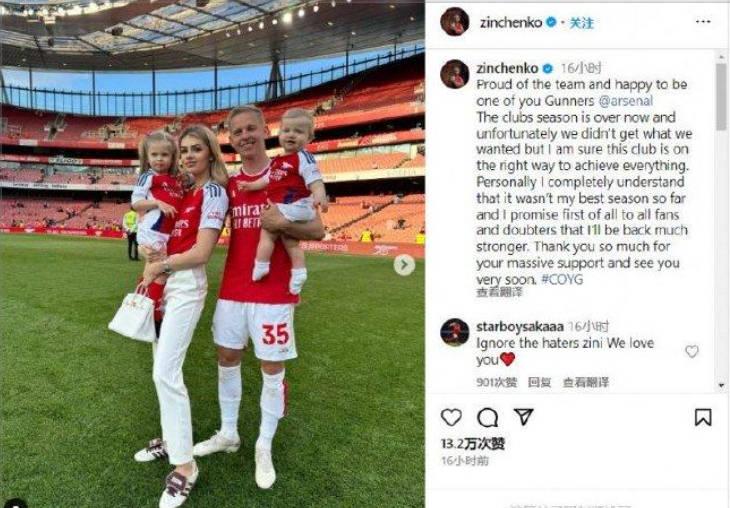
Task: Open starboysakaaa username link
Action: coord(520,326)
